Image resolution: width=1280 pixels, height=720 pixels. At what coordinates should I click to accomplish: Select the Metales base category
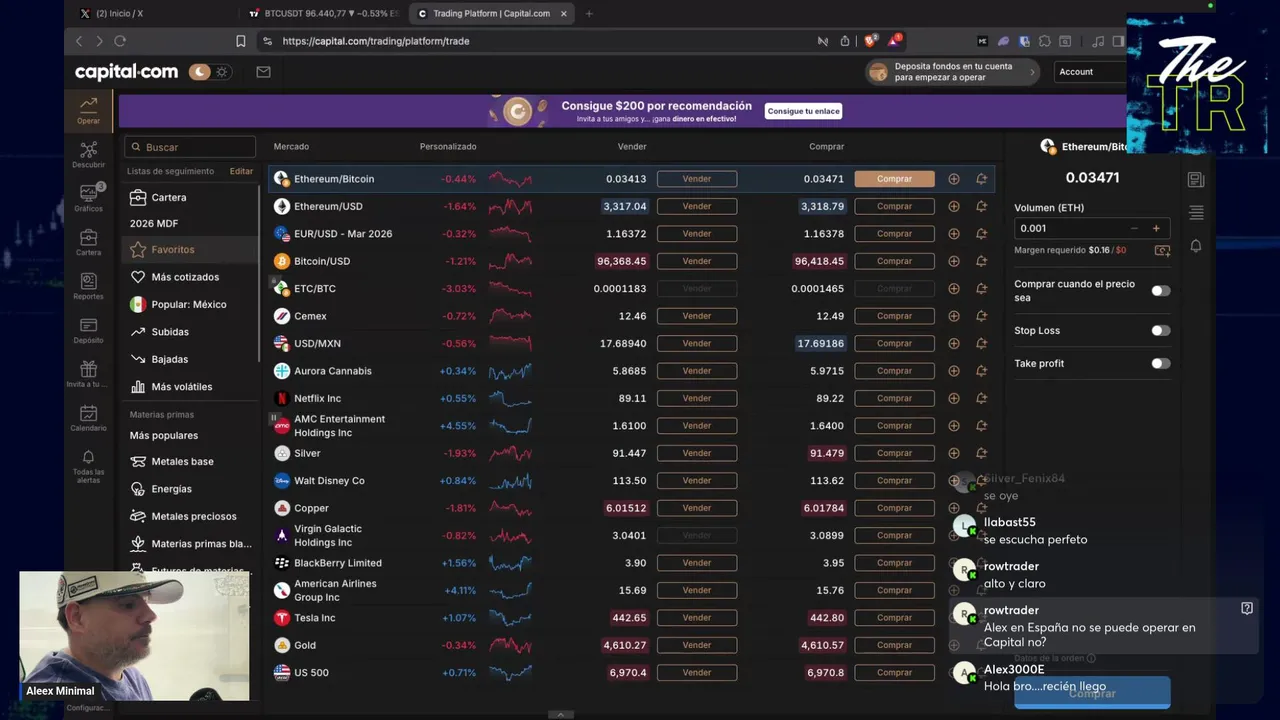click(x=190, y=462)
